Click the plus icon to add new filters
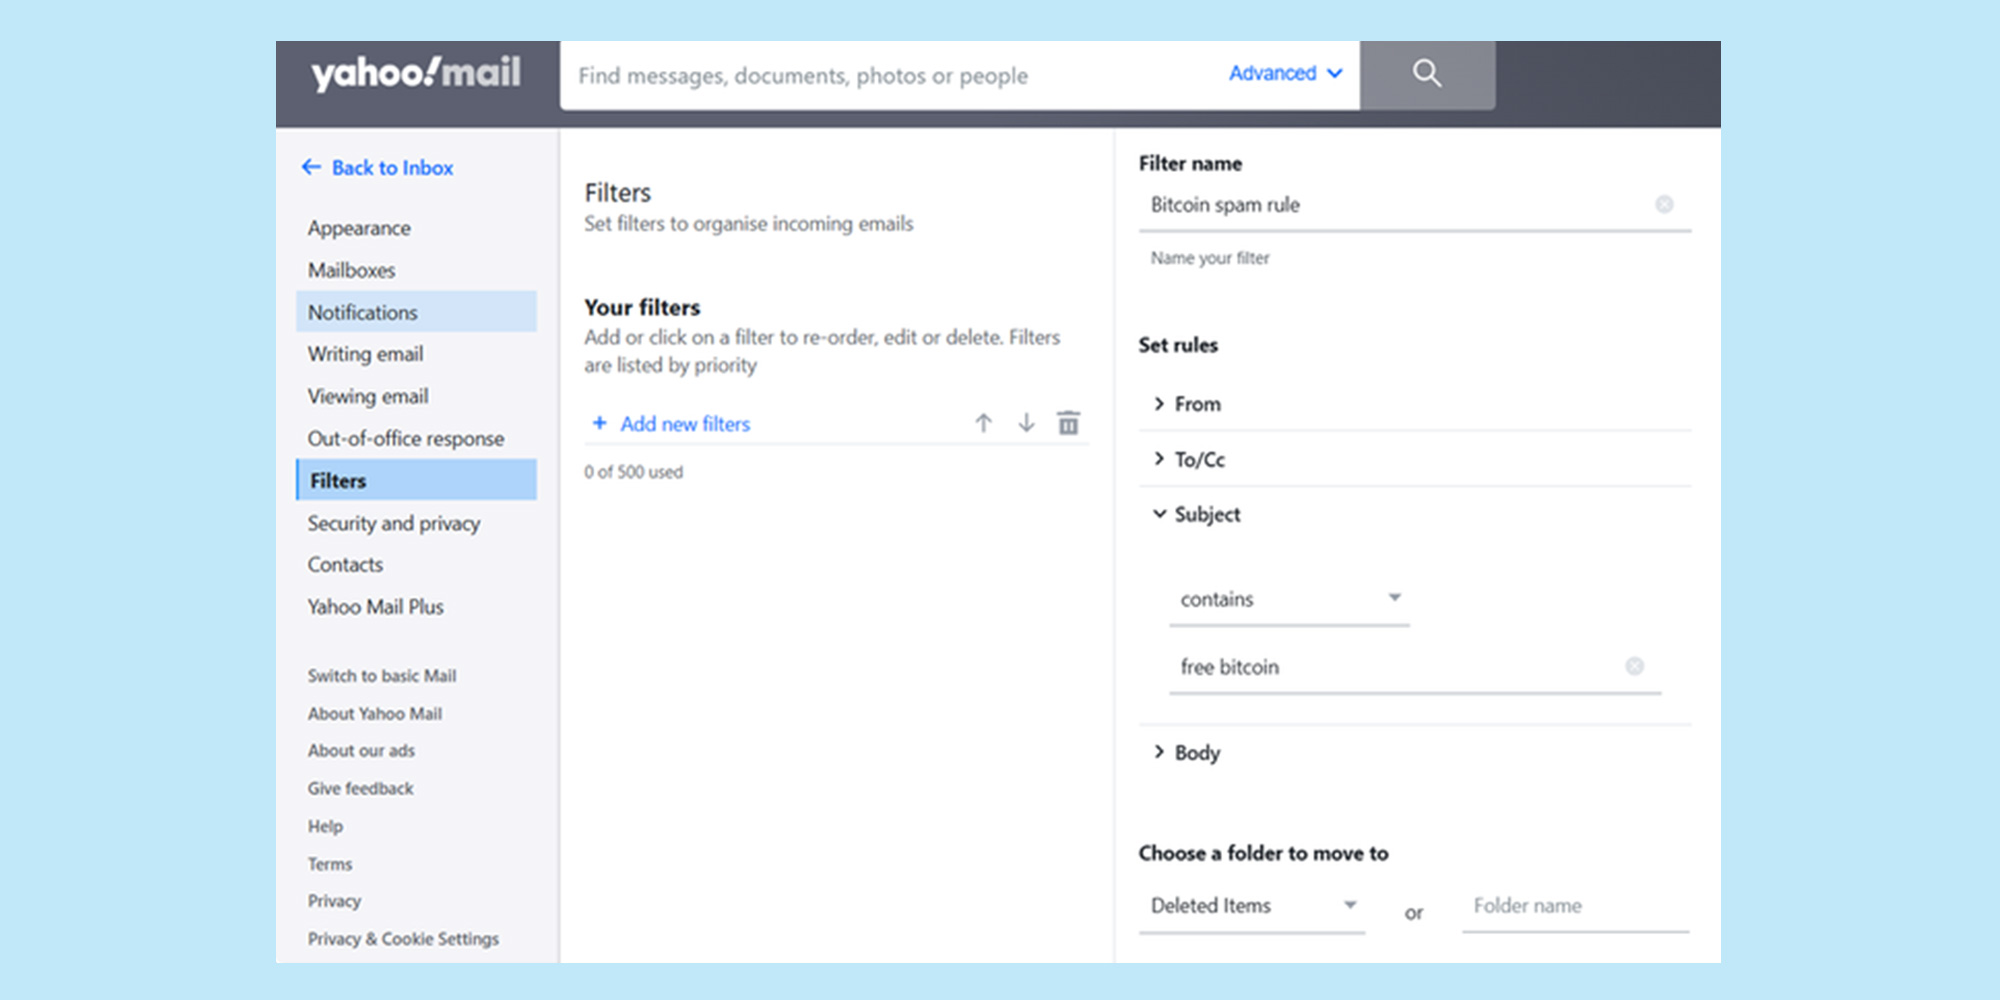 (x=599, y=423)
